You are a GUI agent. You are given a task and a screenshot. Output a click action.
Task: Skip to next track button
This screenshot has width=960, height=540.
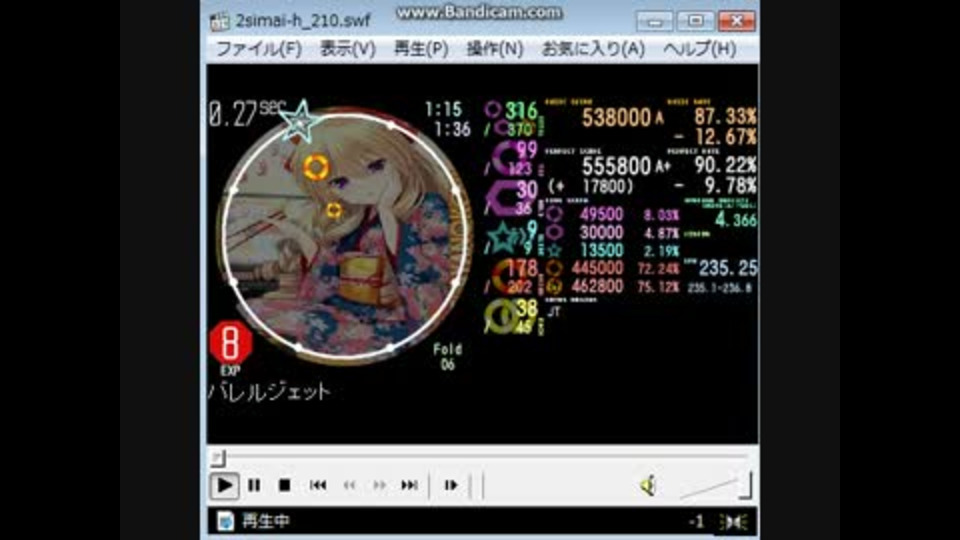tap(410, 486)
